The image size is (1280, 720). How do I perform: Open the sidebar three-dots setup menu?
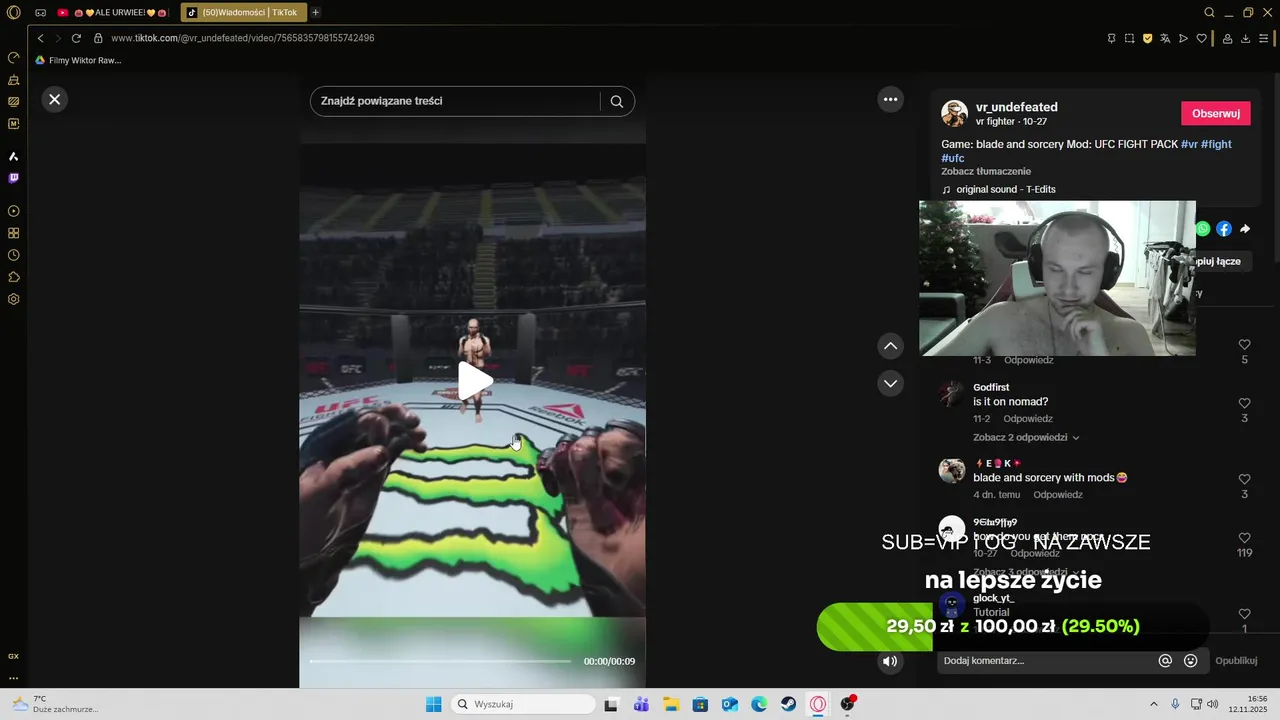(x=14, y=678)
